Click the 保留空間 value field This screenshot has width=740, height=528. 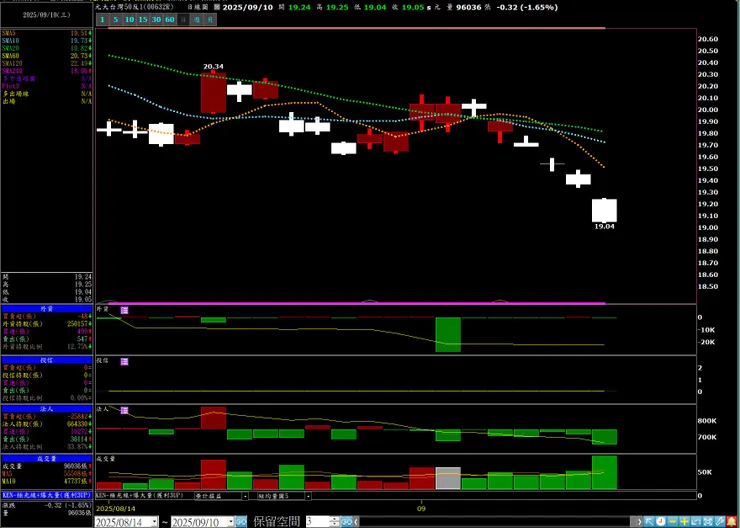318,522
